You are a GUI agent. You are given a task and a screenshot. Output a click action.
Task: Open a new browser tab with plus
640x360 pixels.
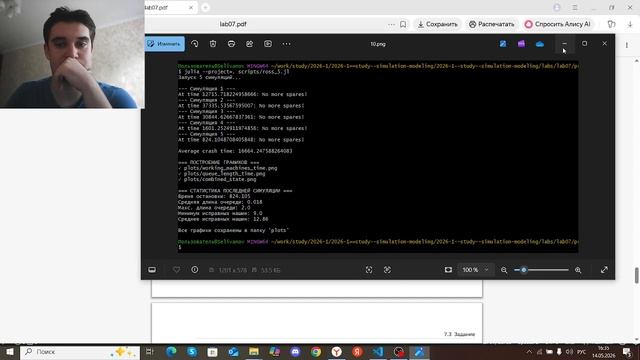[205, 7]
